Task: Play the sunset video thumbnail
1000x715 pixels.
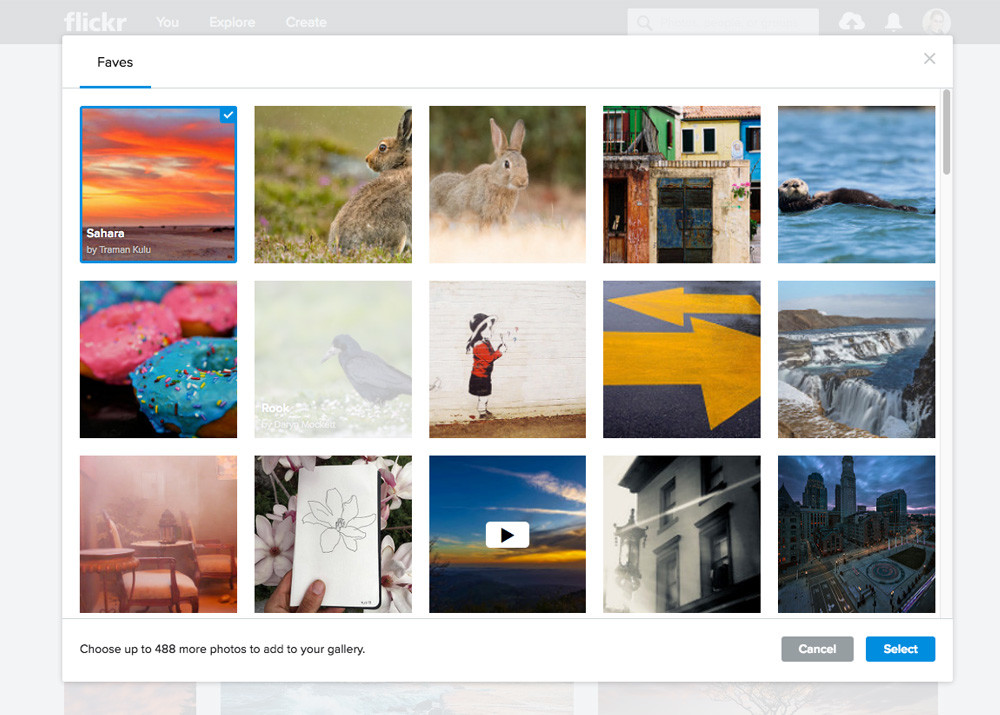Action: [x=507, y=534]
